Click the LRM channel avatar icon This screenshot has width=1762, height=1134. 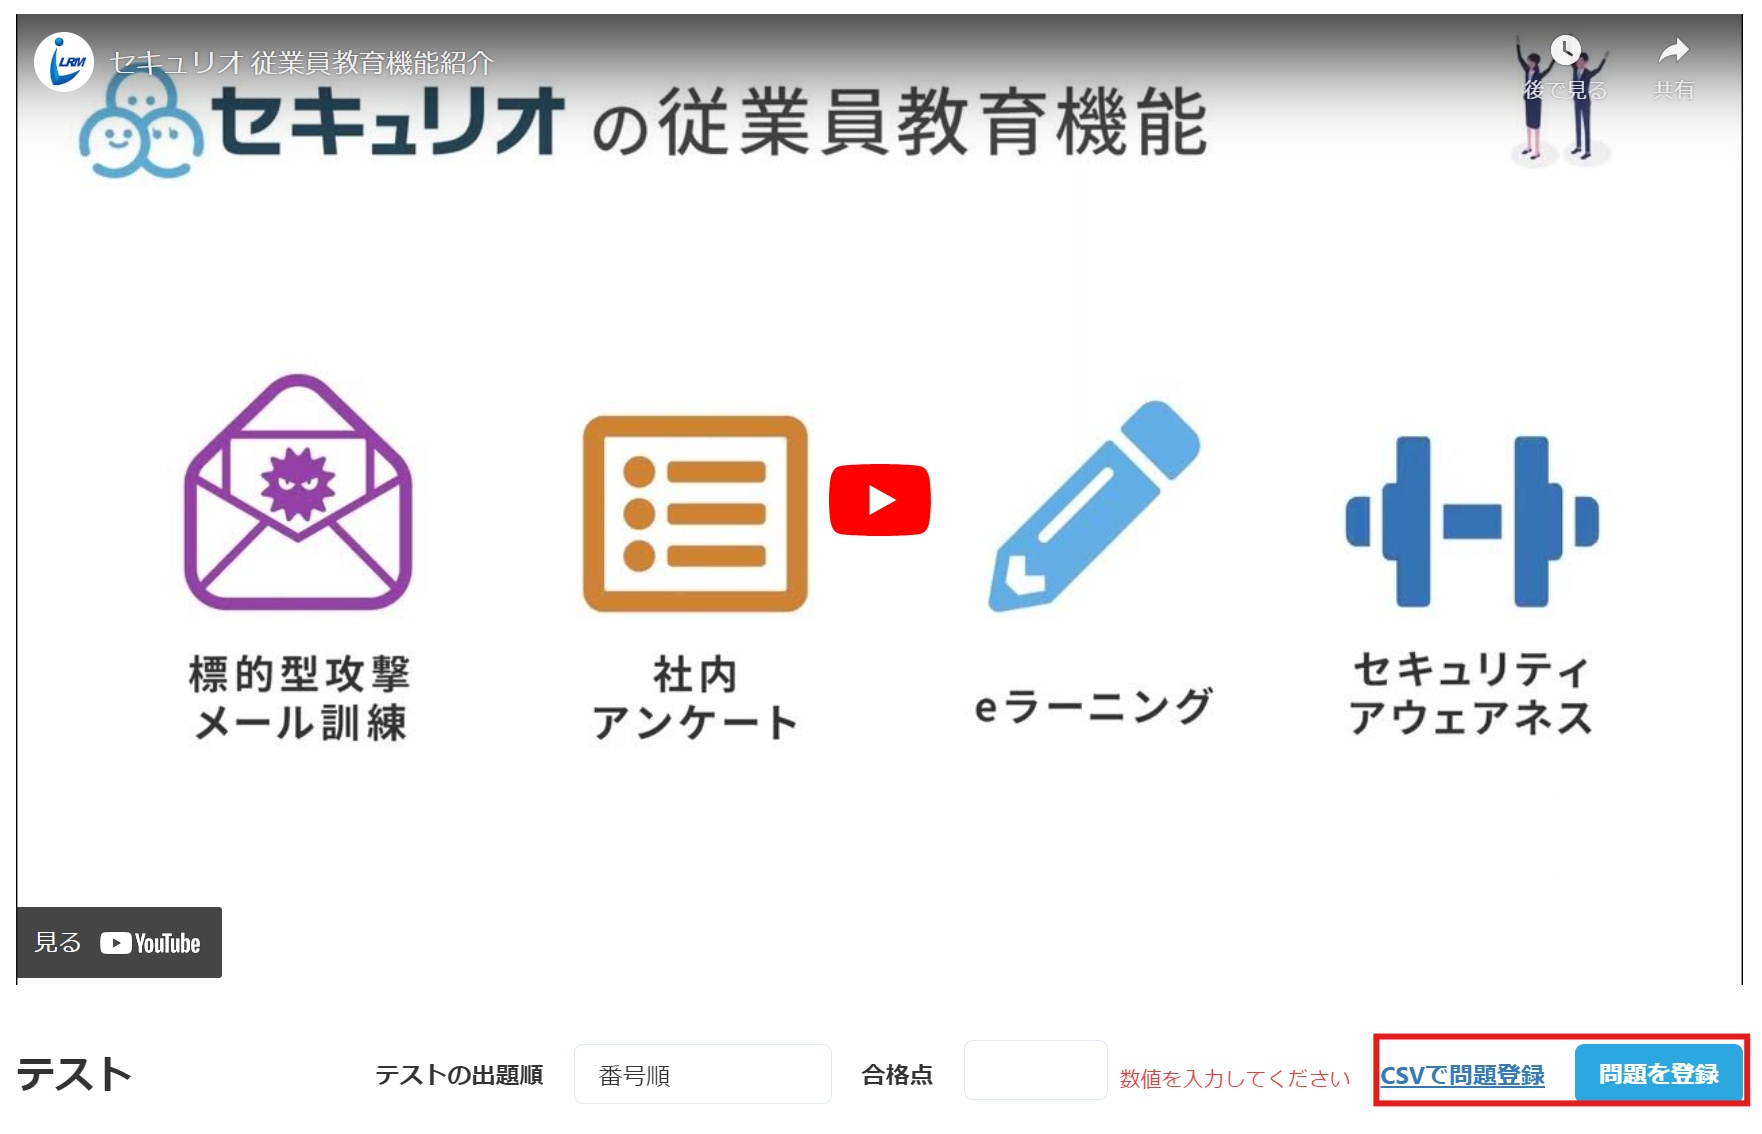click(64, 62)
